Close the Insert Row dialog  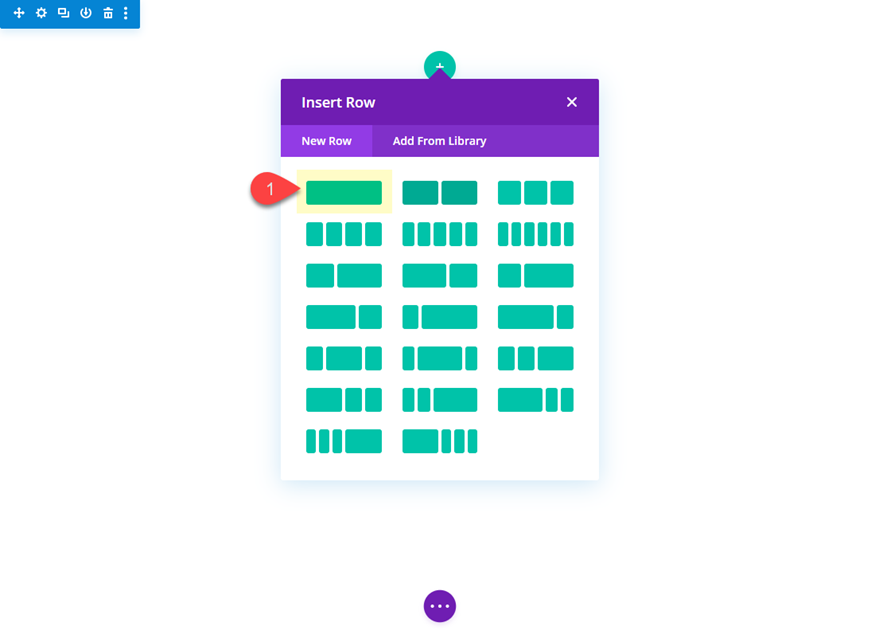(572, 102)
